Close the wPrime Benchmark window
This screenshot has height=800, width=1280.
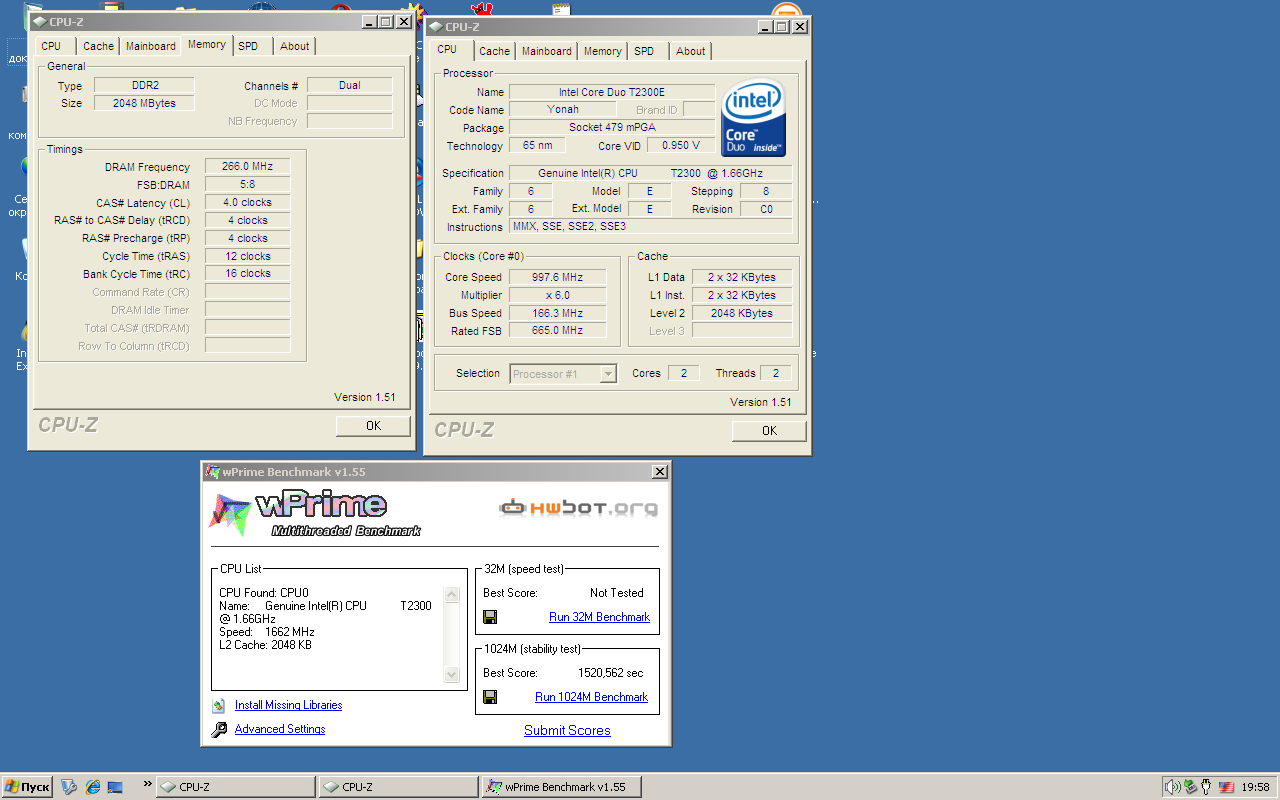(660, 472)
